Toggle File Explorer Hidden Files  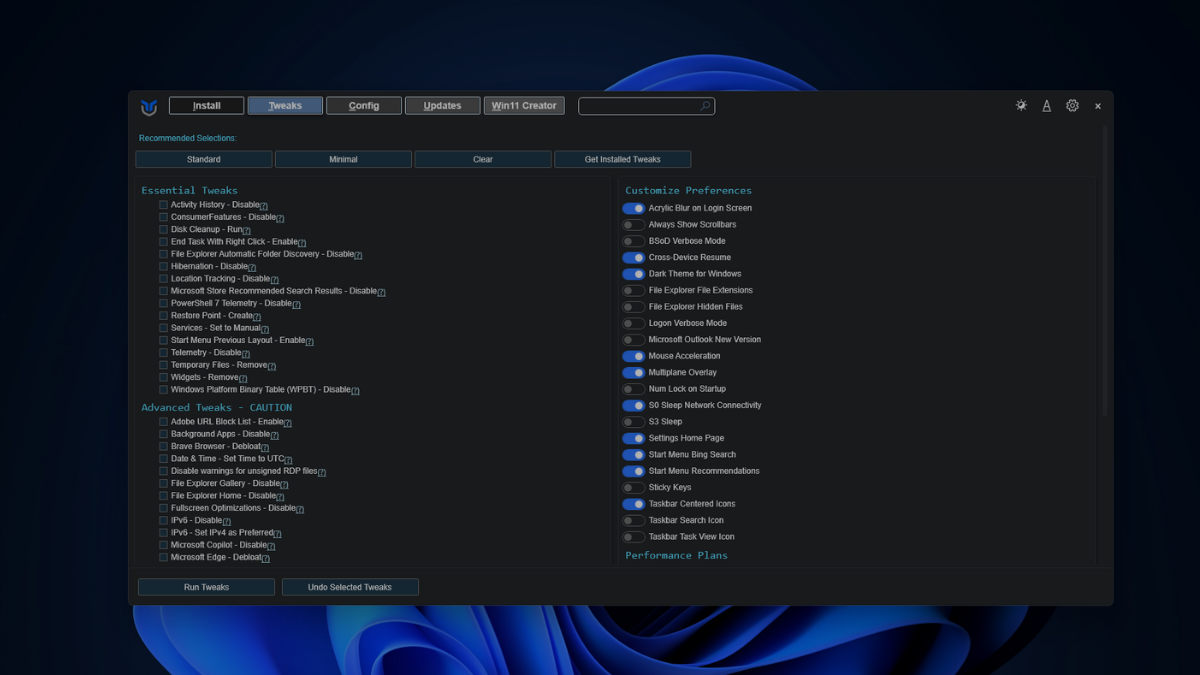coord(633,307)
